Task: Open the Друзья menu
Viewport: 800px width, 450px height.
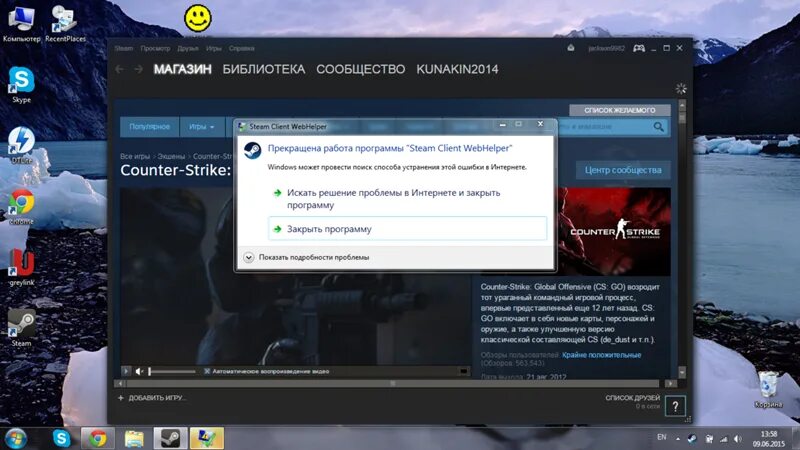Action: tap(188, 48)
